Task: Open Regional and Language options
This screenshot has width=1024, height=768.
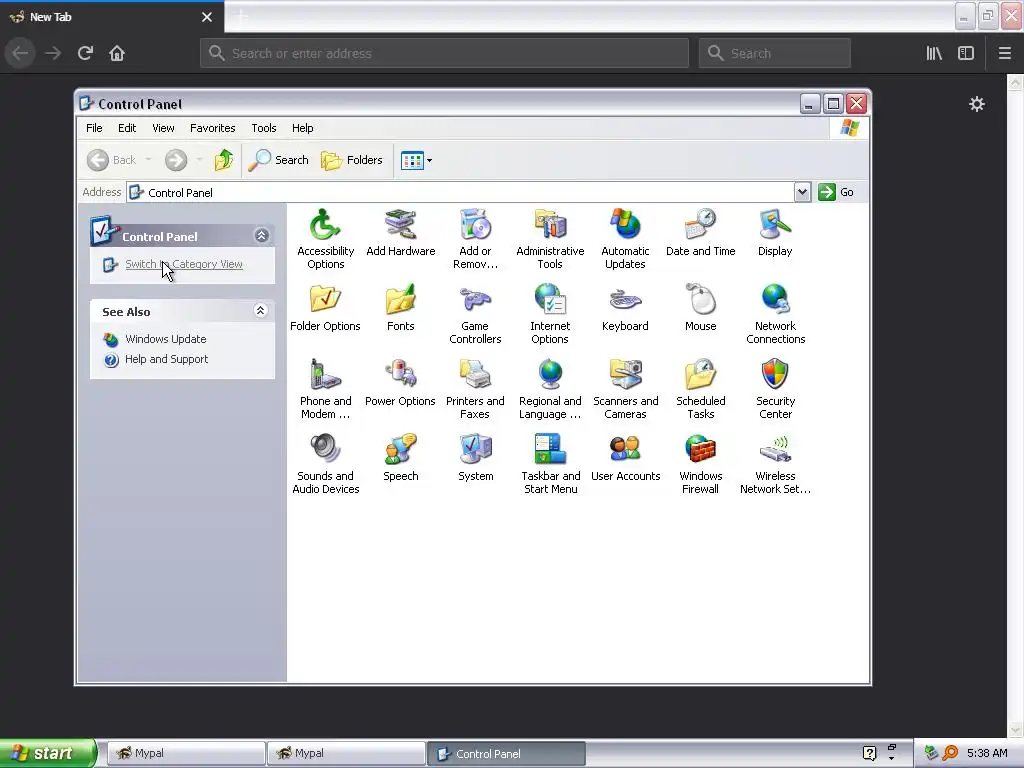Action: click(x=550, y=389)
